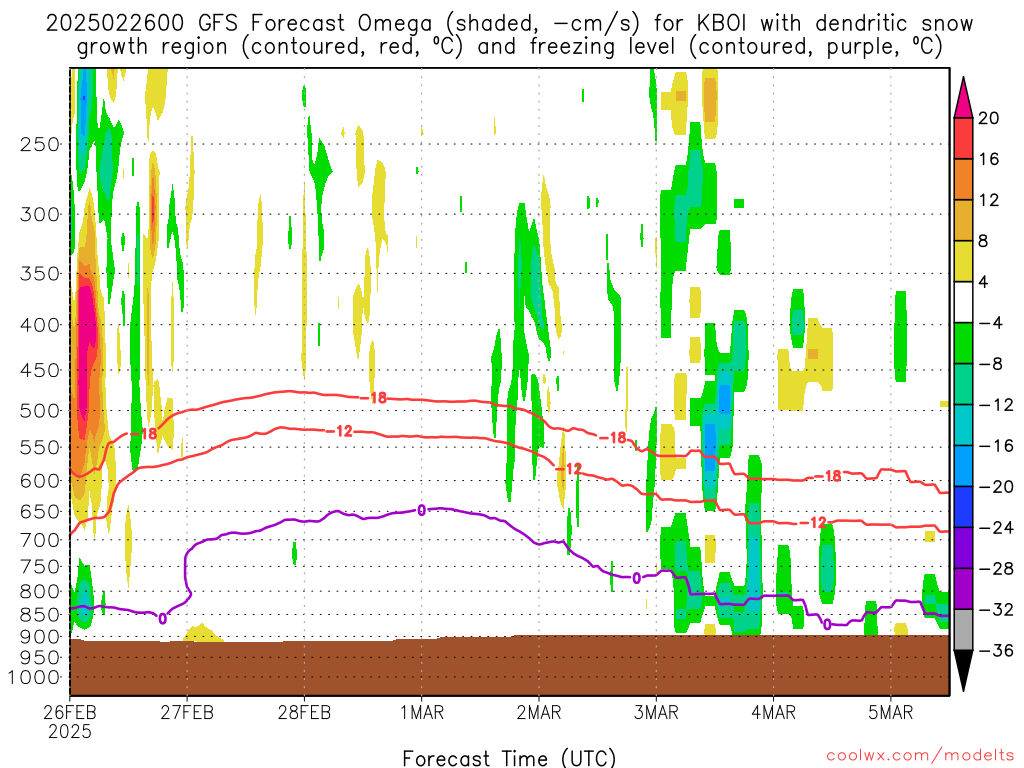The width and height of the screenshot is (1024, 768).
Task: Click the 350 pressure level label
Action: click(x=40, y=274)
